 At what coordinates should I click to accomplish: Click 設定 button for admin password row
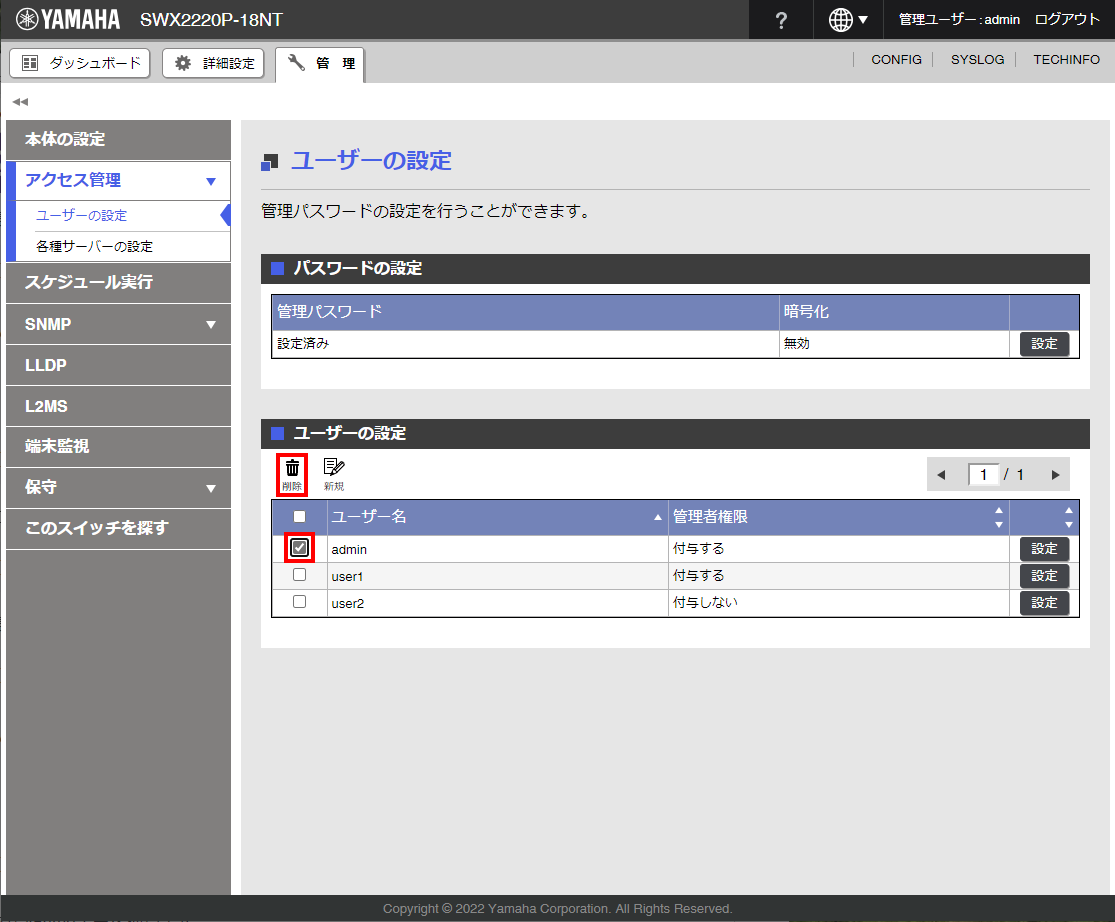click(1044, 344)
